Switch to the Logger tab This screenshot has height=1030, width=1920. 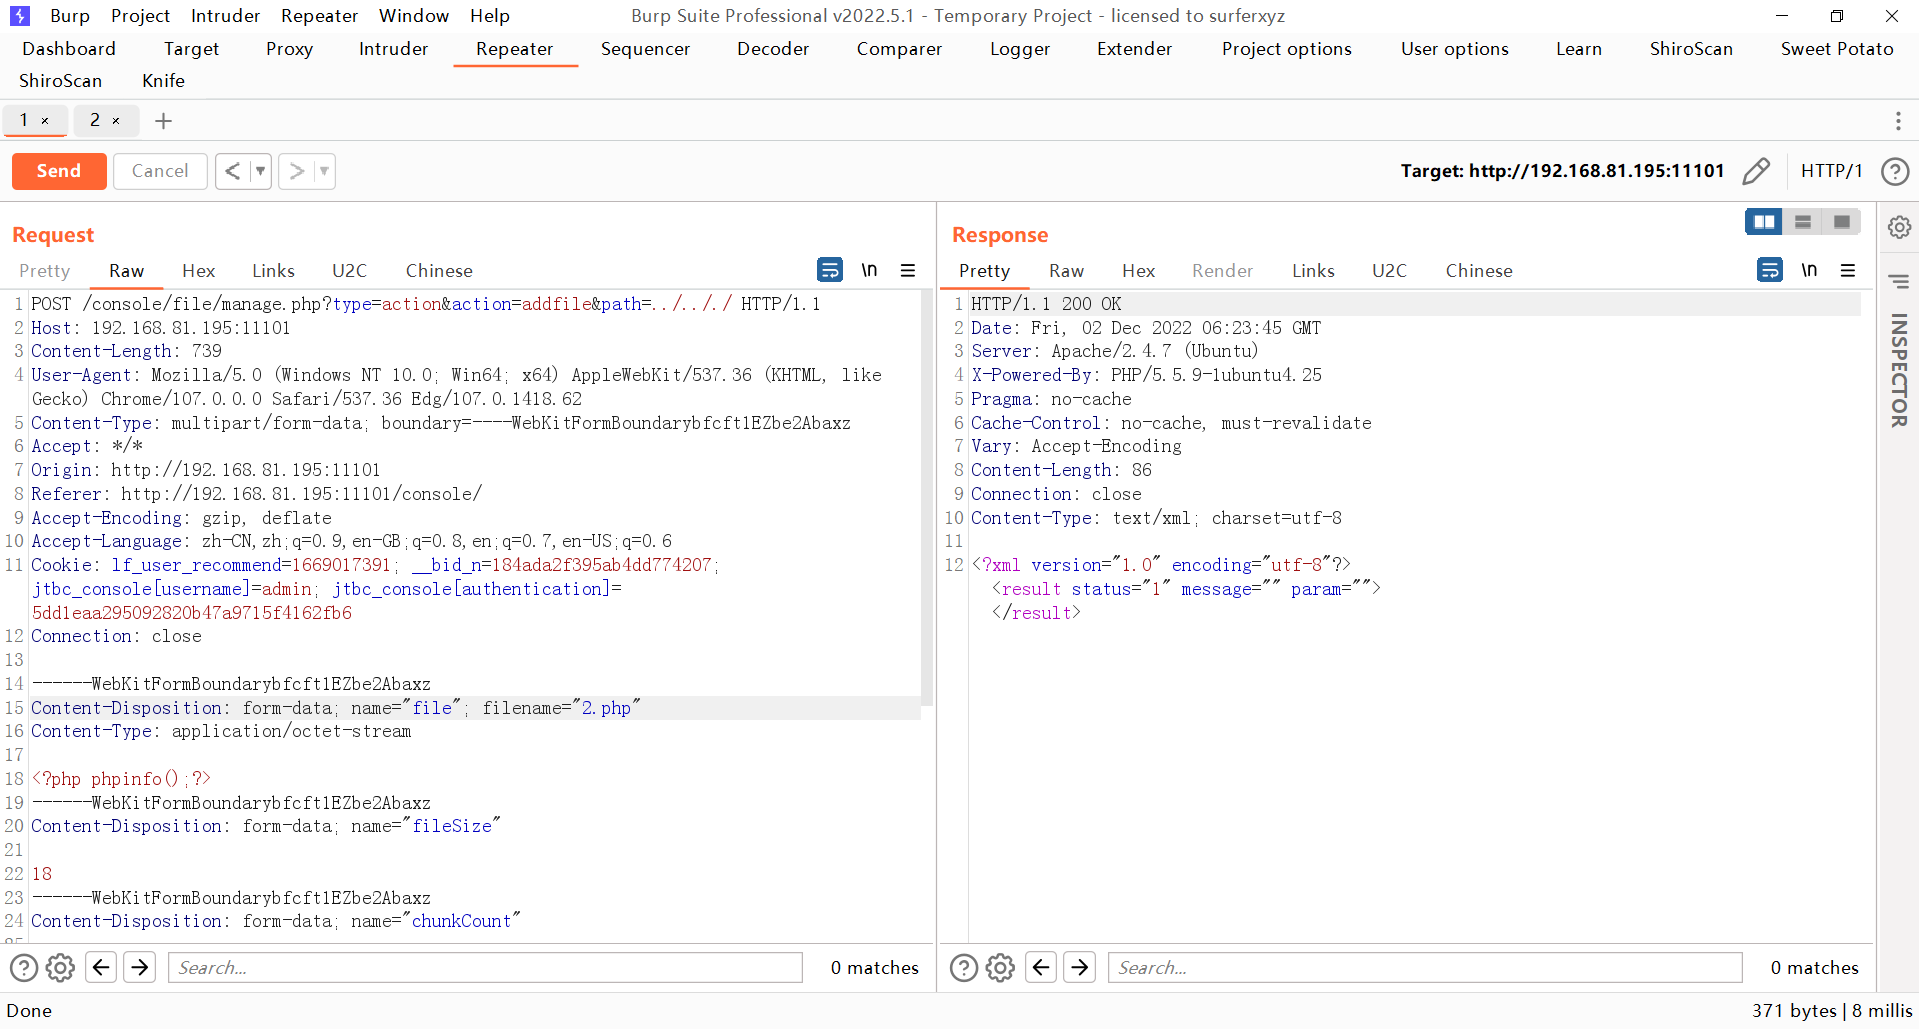click(x=1020, y=49)
